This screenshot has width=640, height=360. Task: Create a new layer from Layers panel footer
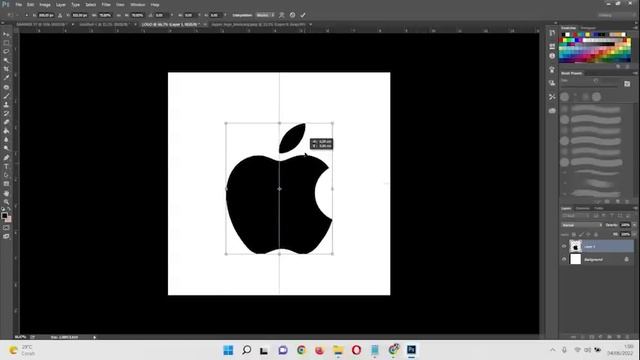tap(618, 337)
